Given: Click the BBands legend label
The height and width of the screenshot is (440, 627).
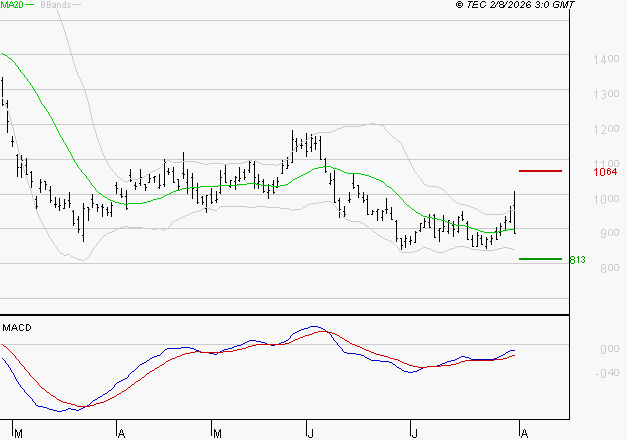Looking at the screenshot, I should (x=56, y=5).
